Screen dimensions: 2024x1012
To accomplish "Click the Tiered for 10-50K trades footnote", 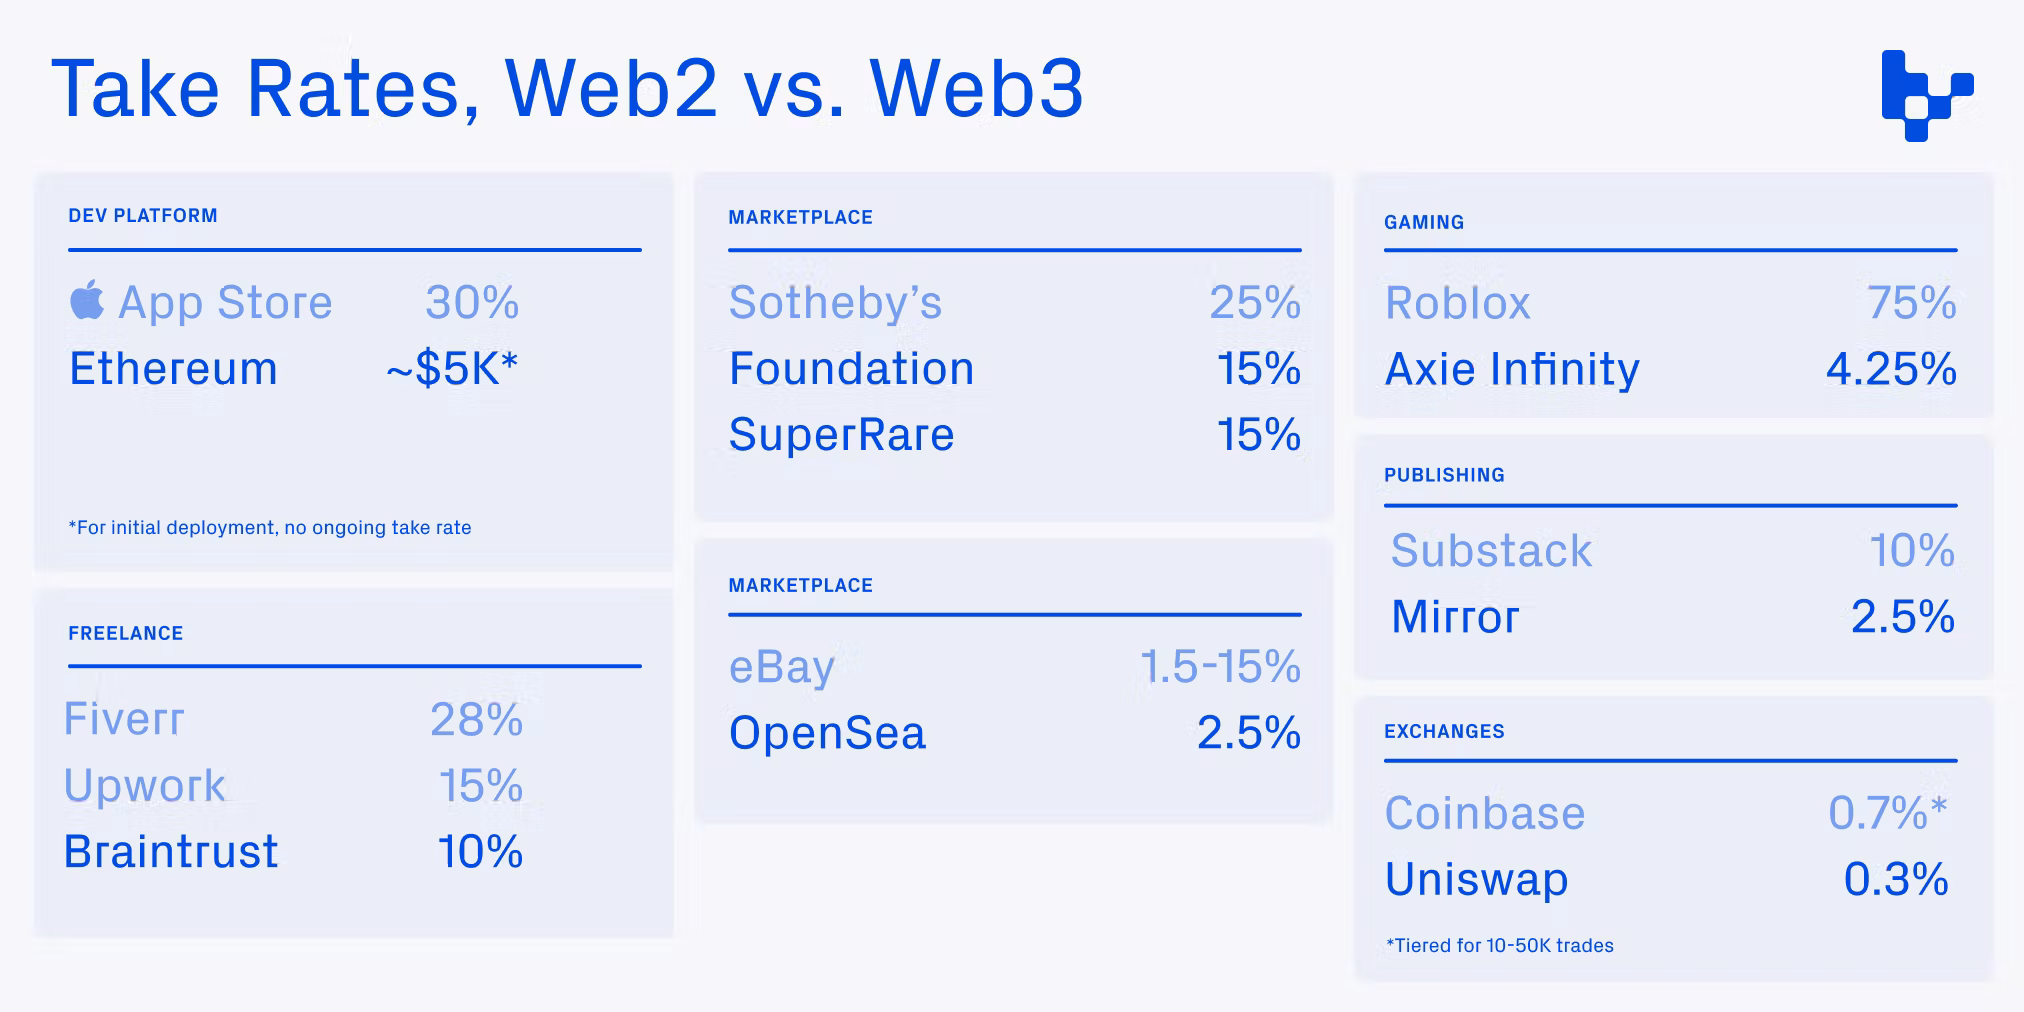I will (x=1499, y=946).
